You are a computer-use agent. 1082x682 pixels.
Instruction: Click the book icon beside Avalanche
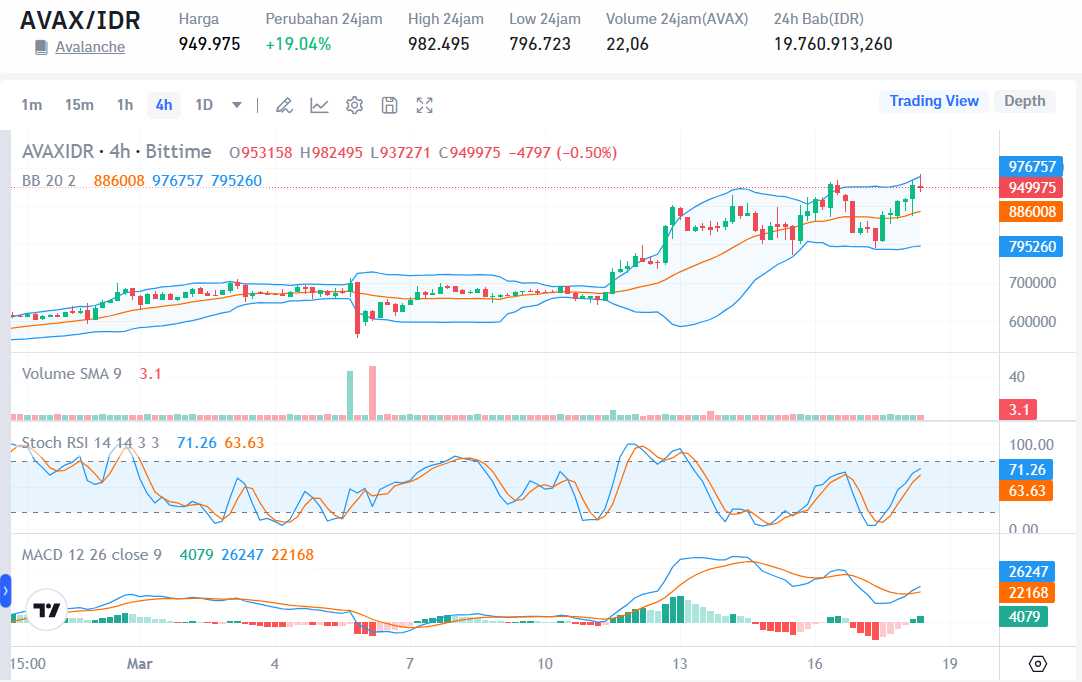[x=41, y=47]
